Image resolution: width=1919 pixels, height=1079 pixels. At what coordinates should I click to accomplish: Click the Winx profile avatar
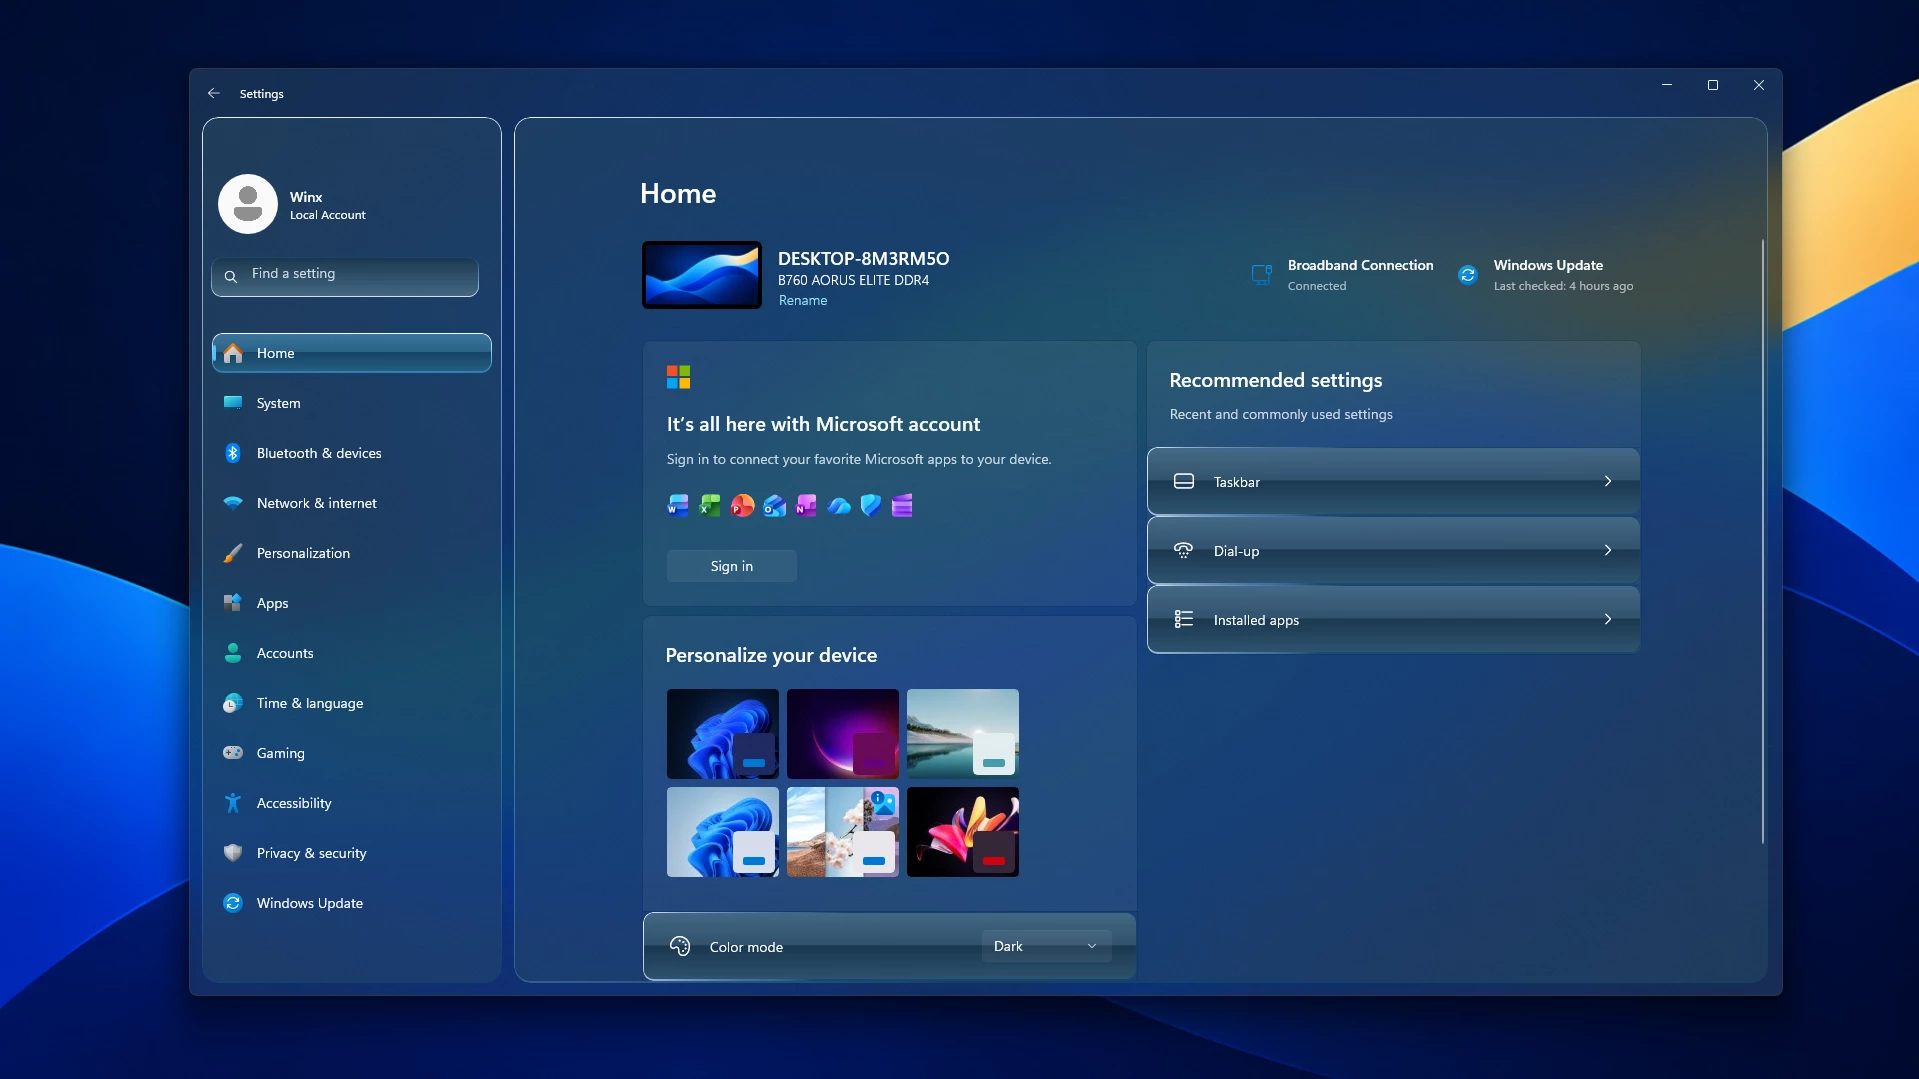(x=248, y=204)
